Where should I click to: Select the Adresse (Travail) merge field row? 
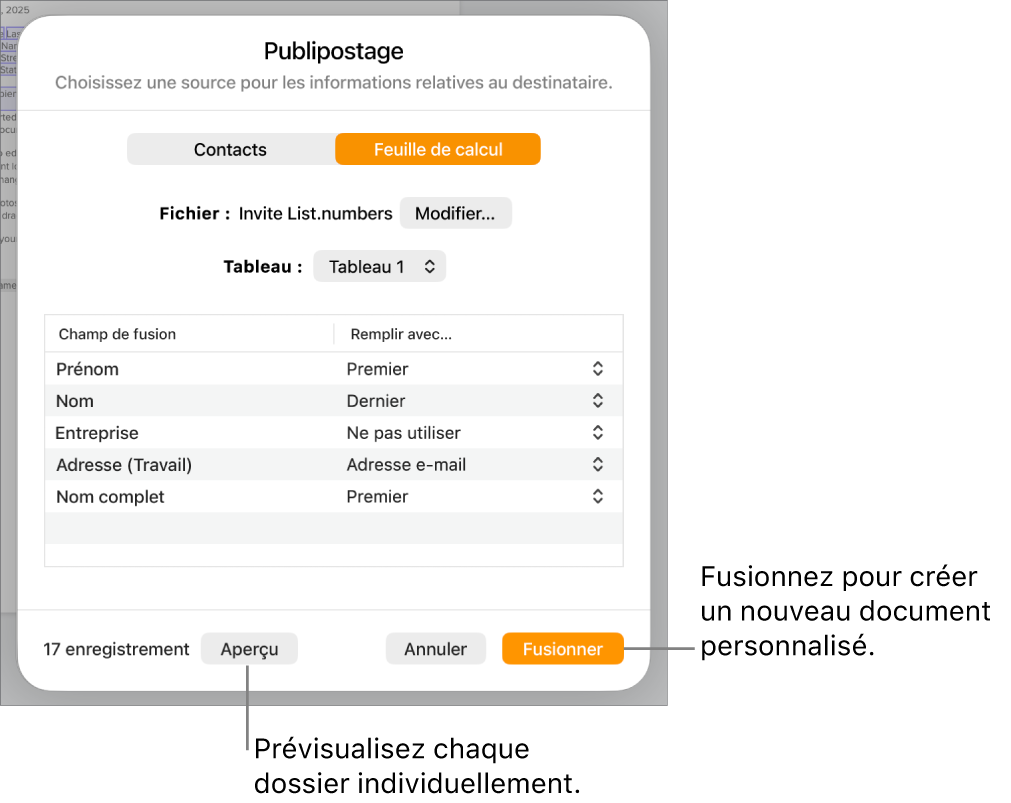coord(180,465)
